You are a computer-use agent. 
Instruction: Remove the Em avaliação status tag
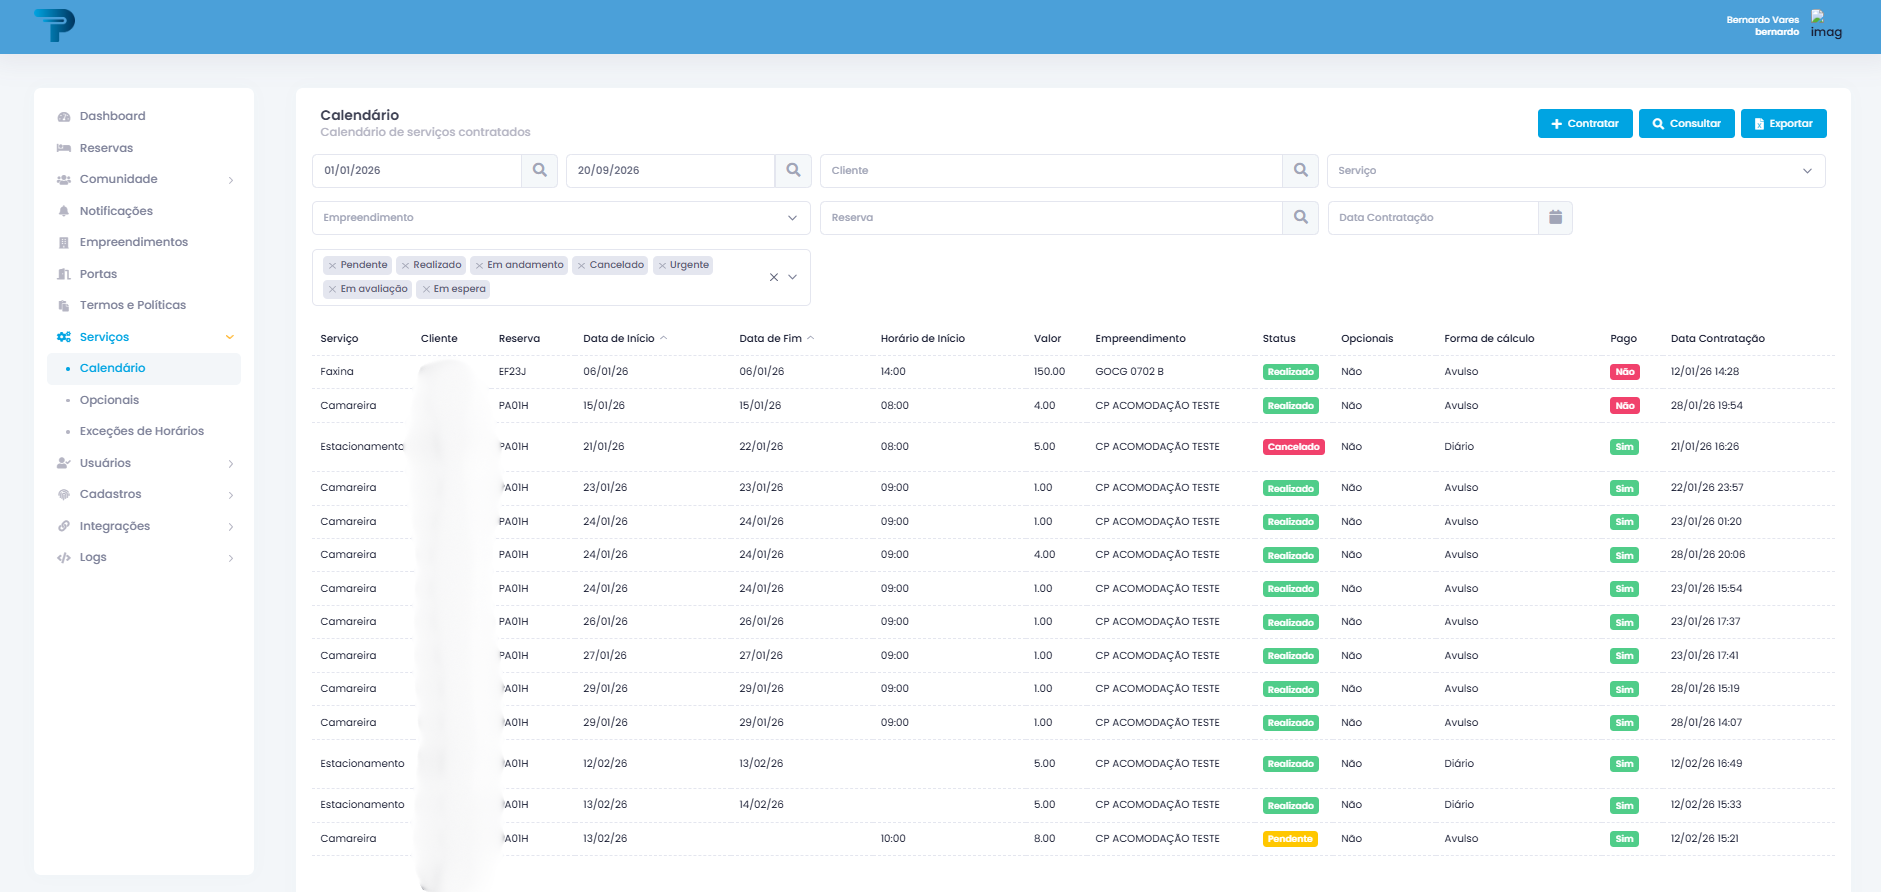pos(332,290)
